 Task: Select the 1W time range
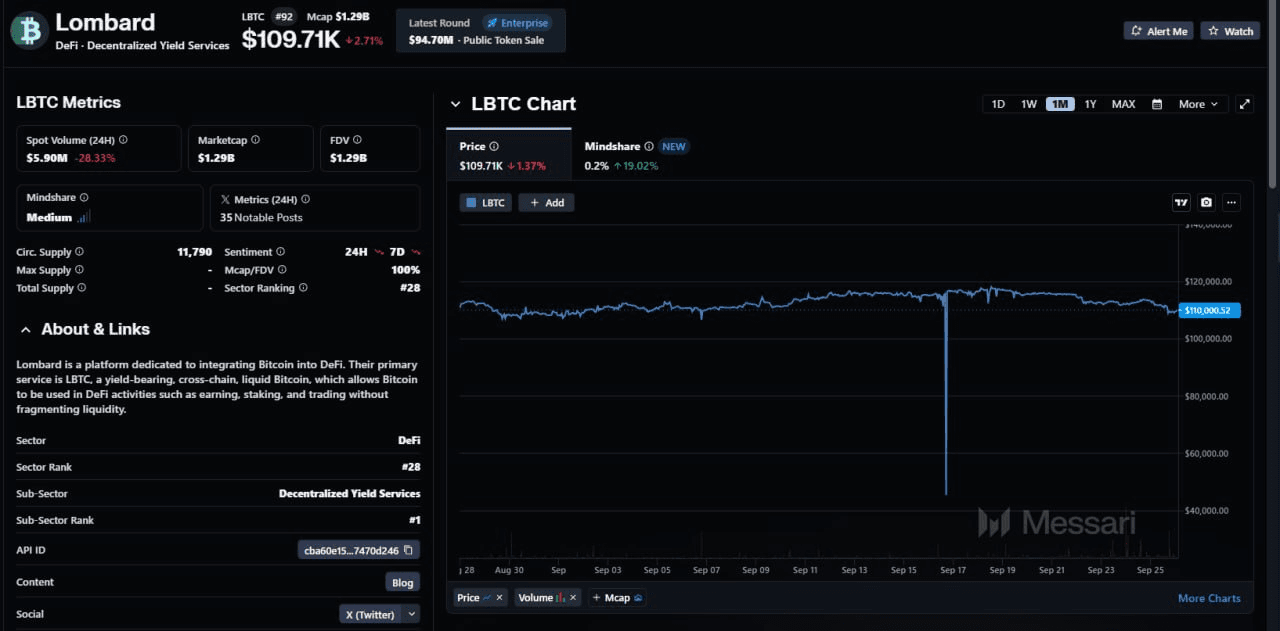pyautogui.click(x=1029, y=104)
